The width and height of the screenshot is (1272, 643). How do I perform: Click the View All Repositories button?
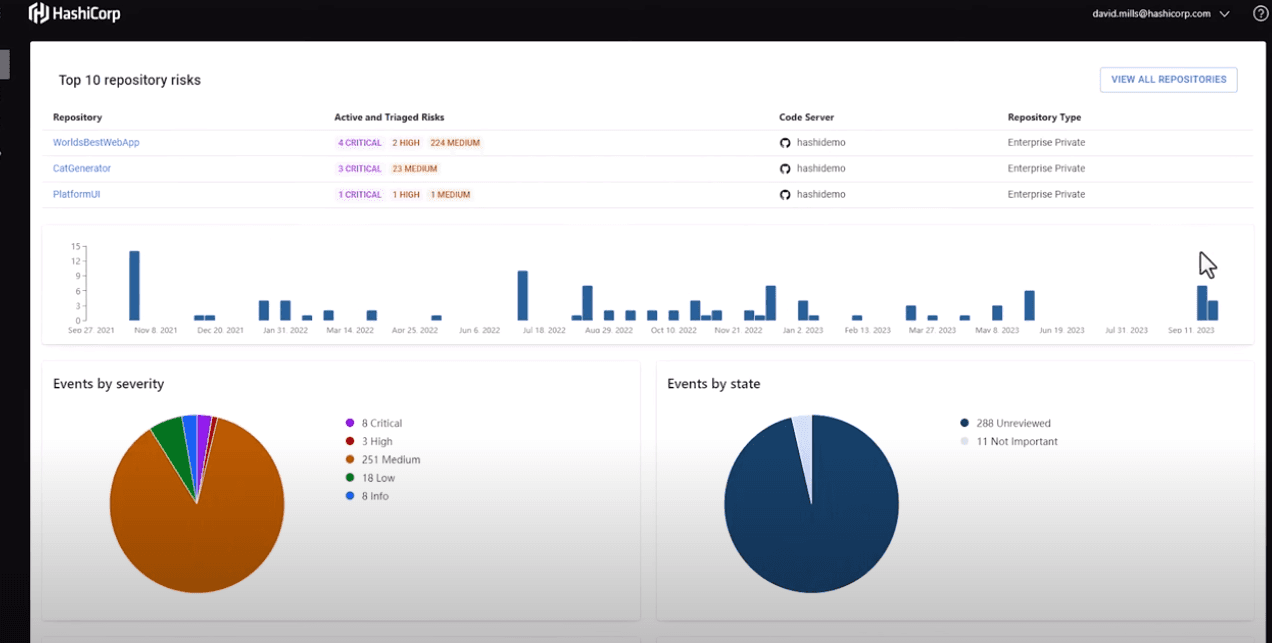1168,80
